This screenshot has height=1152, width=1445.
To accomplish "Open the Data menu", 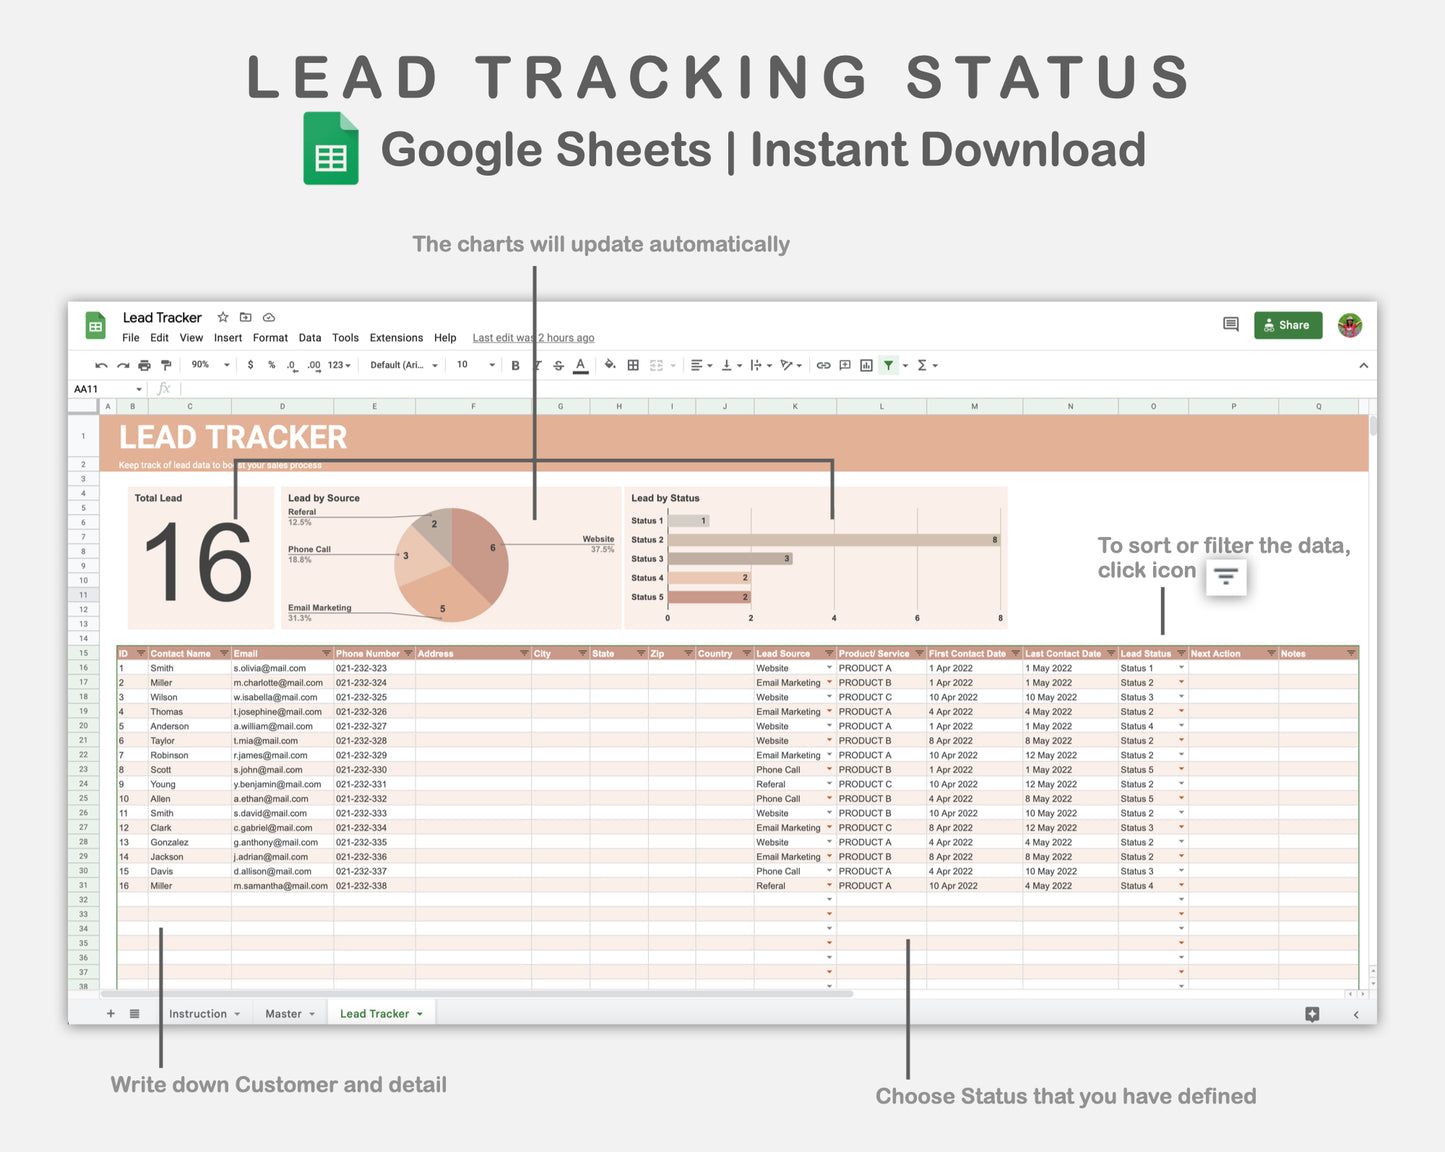I will [310, 338].
